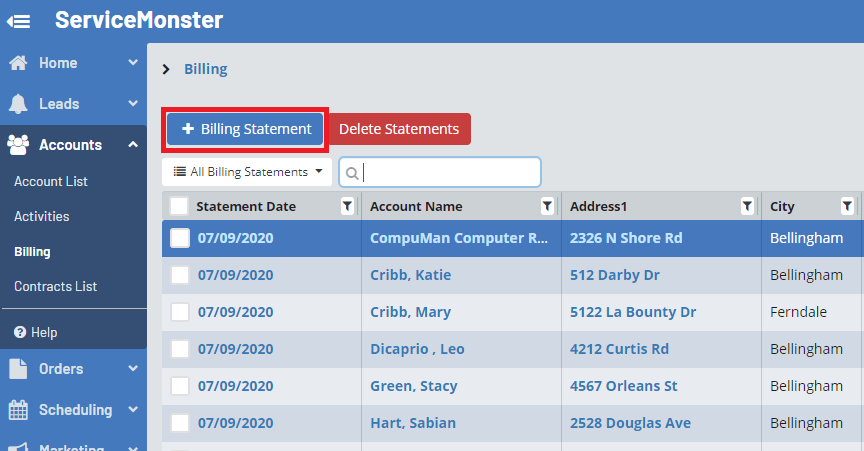The height and width of the screenshot is (451, 864).
Task: Click the Home house icon in sidebar
Action: coord(18,63)
